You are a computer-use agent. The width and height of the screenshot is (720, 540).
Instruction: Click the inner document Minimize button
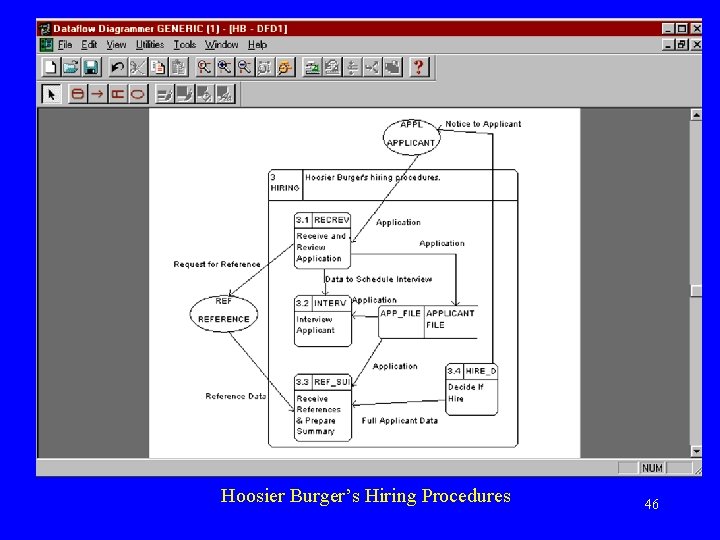(669, 45)
